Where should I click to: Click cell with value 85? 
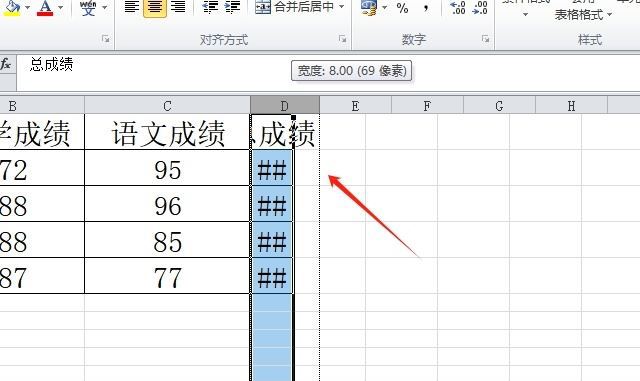167,240
